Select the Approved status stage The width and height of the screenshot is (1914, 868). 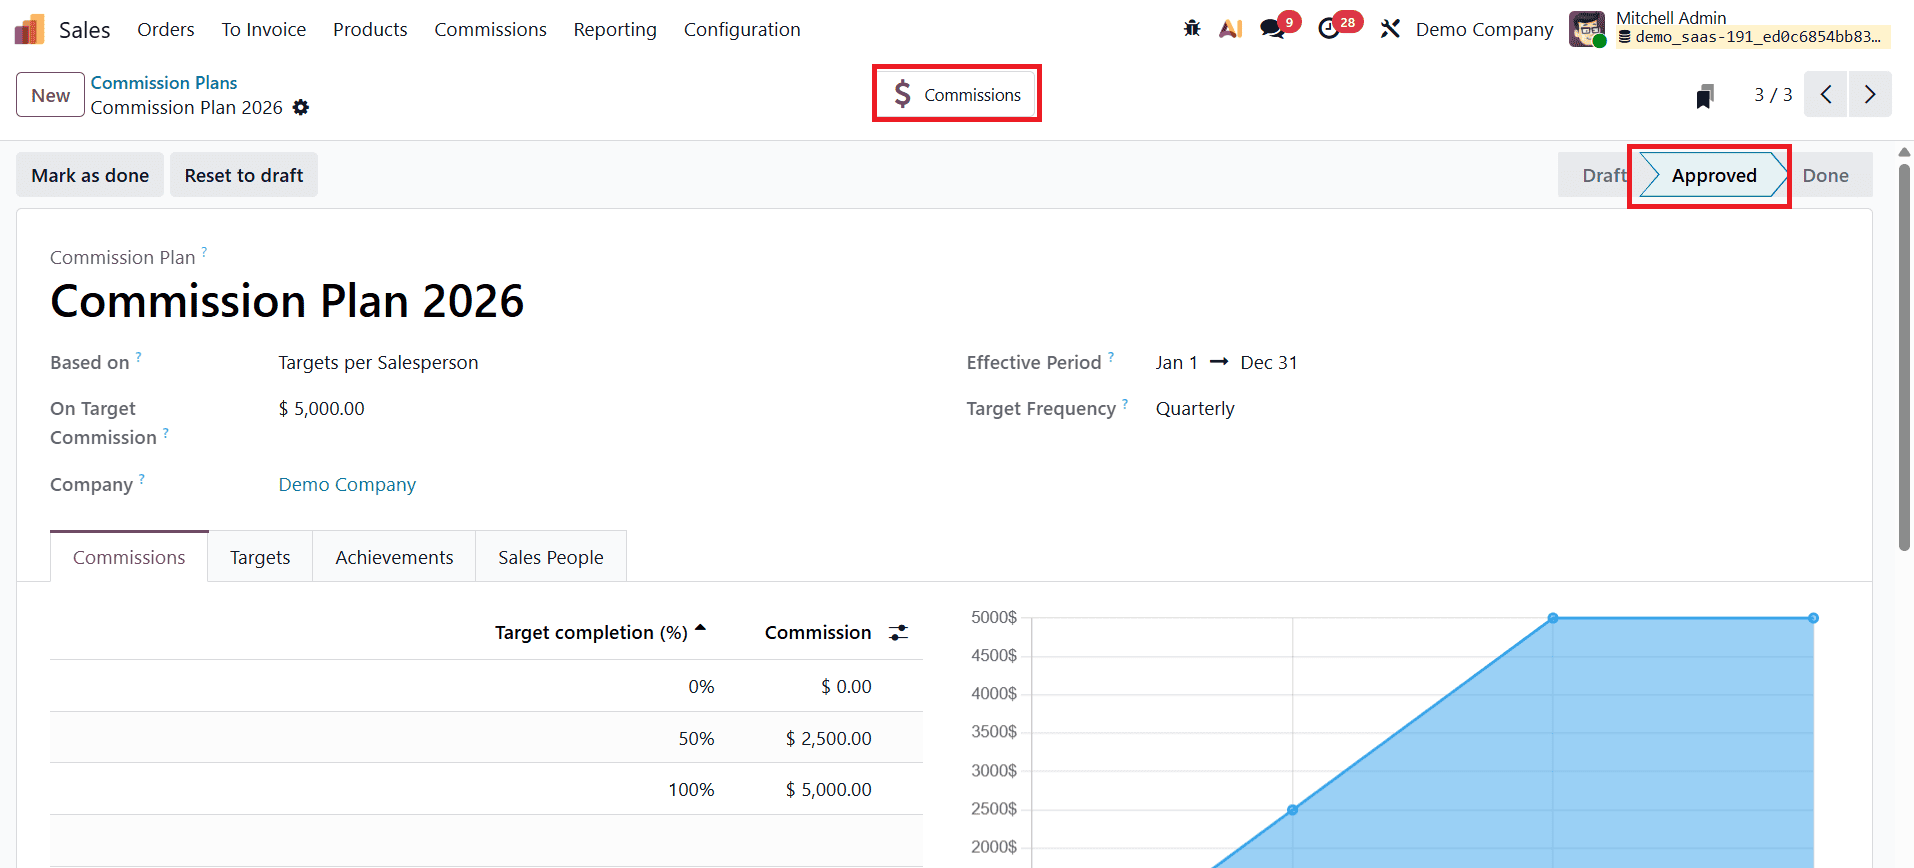(1713, 175)
